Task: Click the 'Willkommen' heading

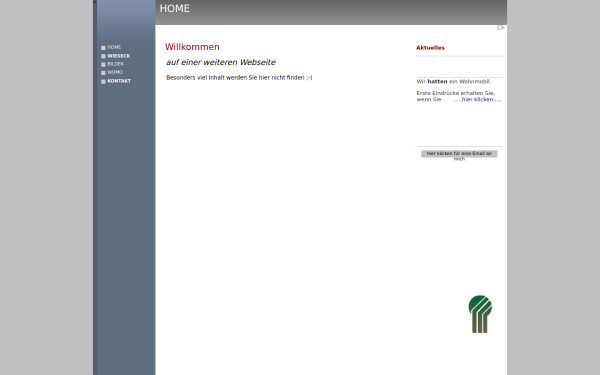Action: pyautogui.click(x=192, y=47)
